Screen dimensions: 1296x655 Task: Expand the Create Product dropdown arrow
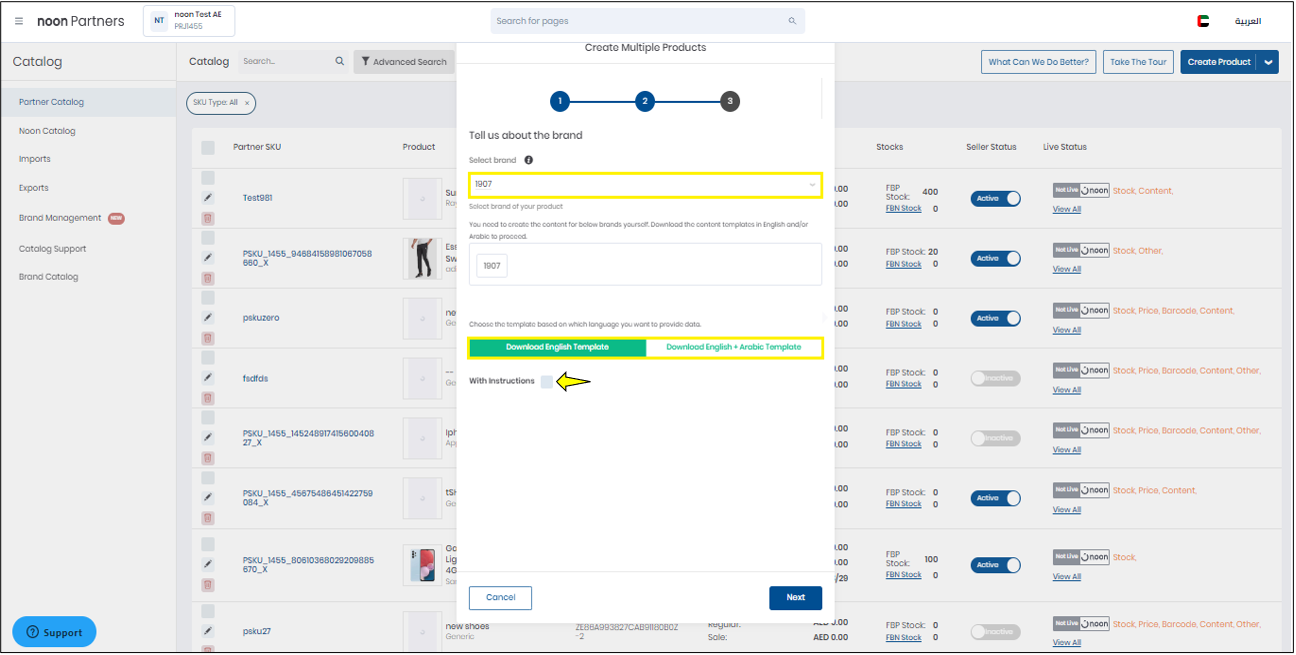(1268, 62)
